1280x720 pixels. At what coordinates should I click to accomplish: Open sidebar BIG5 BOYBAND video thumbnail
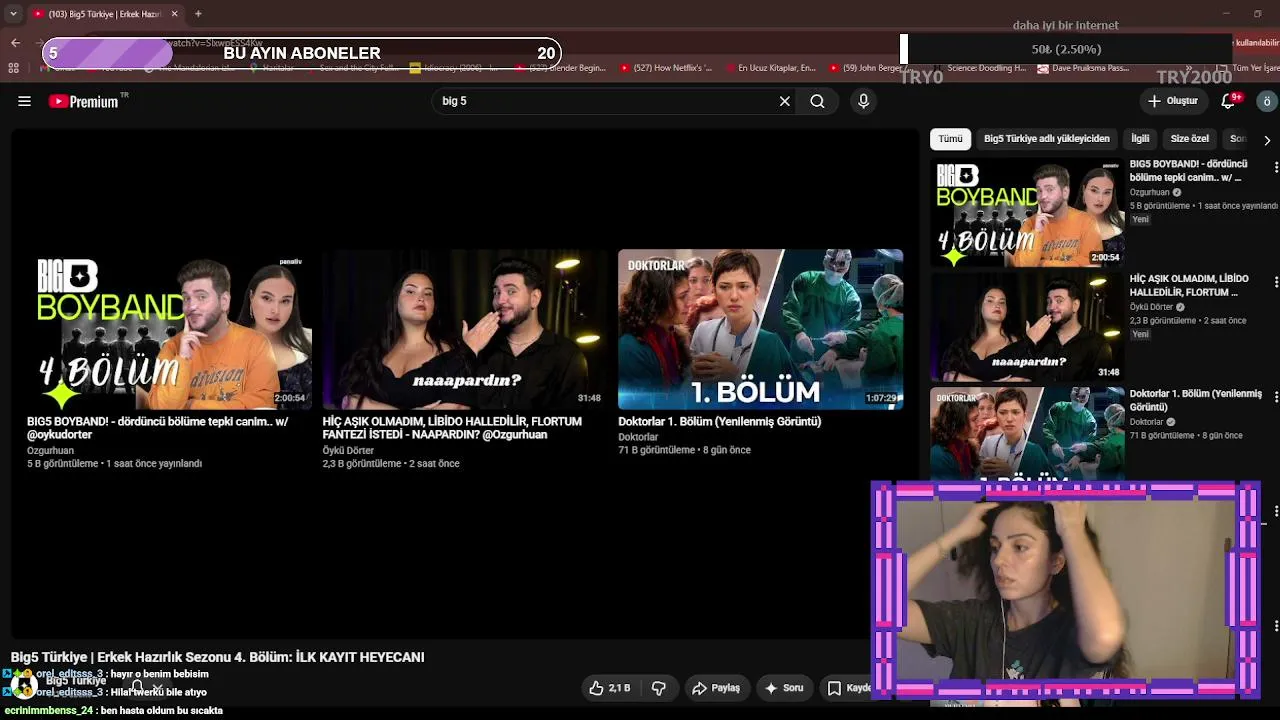click(x=1027, y=213)
